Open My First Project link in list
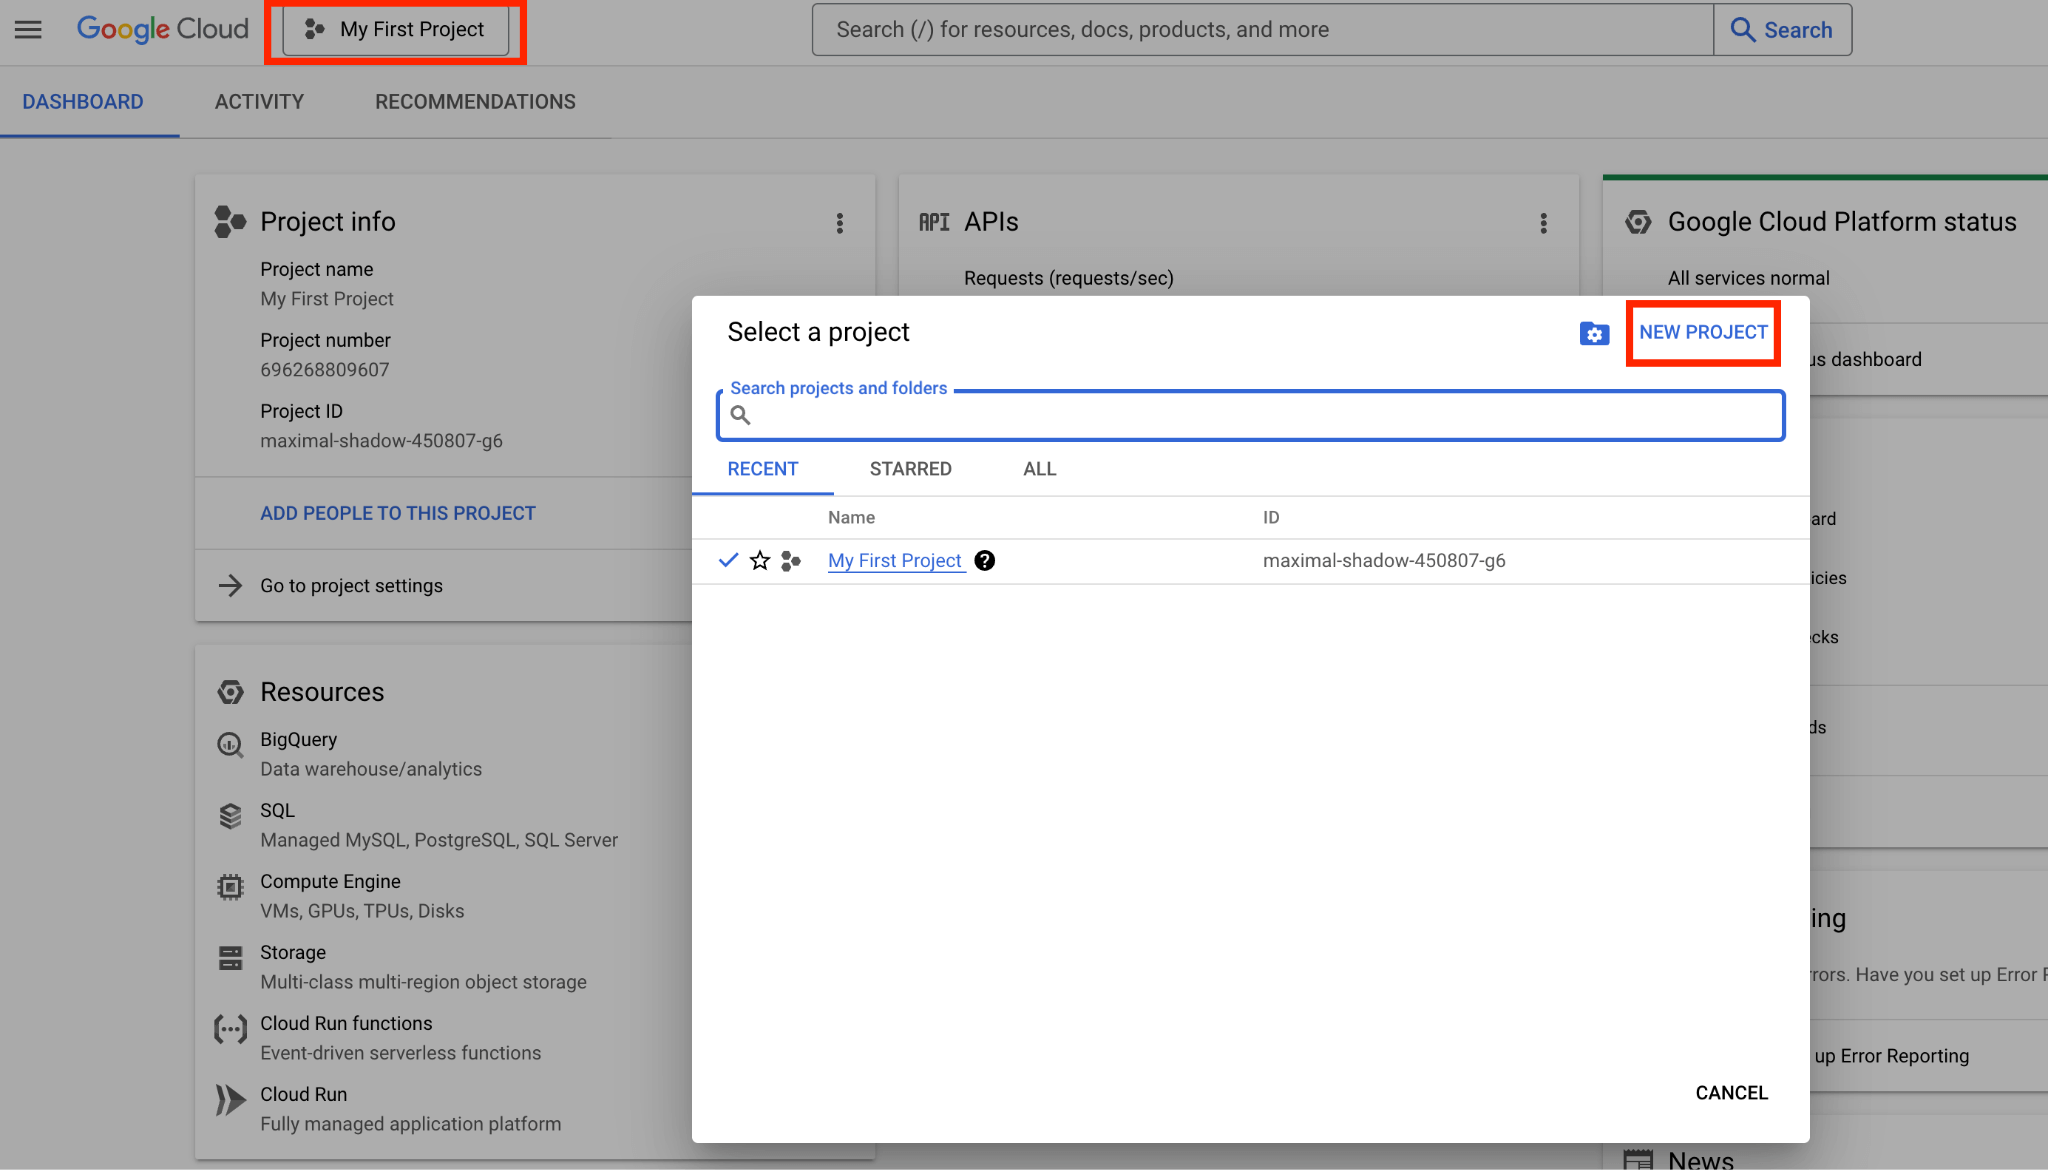The width and height of the screenshot is (2048, 1170). (895, 561)
